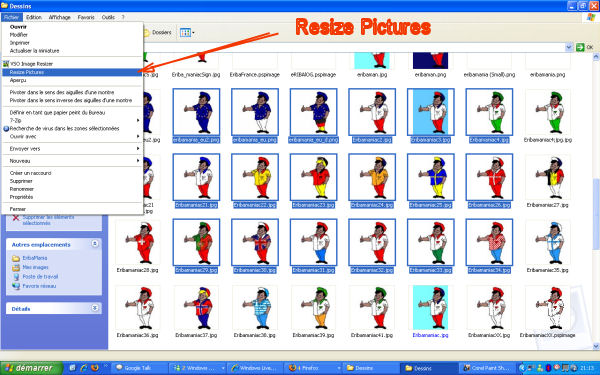
Task: Click Show Desktop quick launch icon
Action: pos(72,368)
